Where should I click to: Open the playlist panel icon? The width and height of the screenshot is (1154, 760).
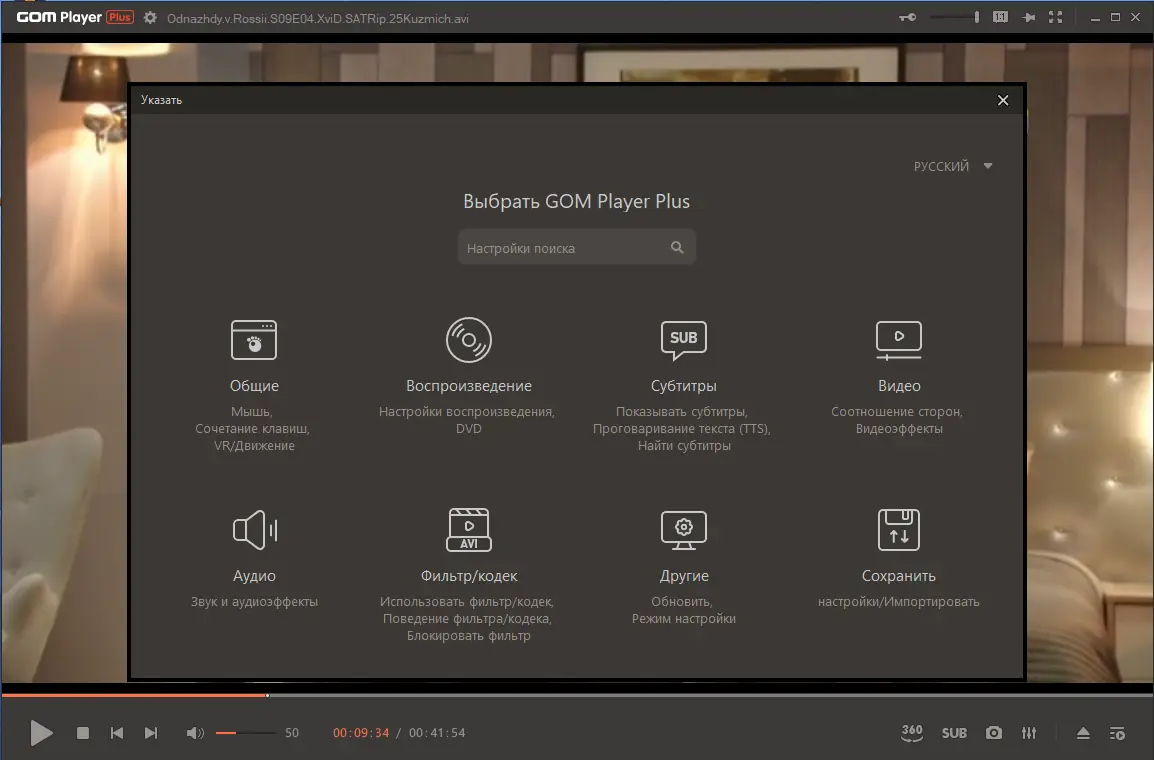pos(1117,733)
